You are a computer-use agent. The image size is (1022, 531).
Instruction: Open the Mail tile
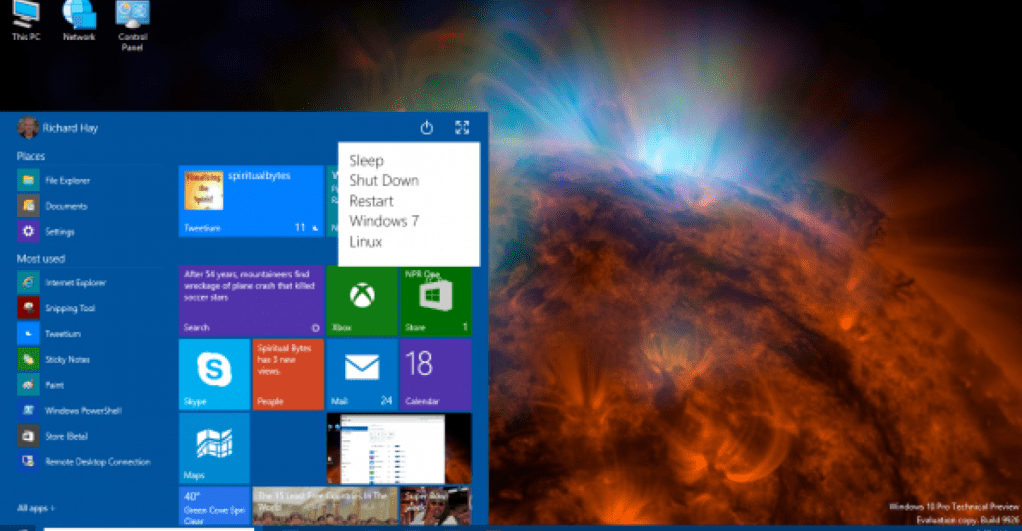coord(362,374)
